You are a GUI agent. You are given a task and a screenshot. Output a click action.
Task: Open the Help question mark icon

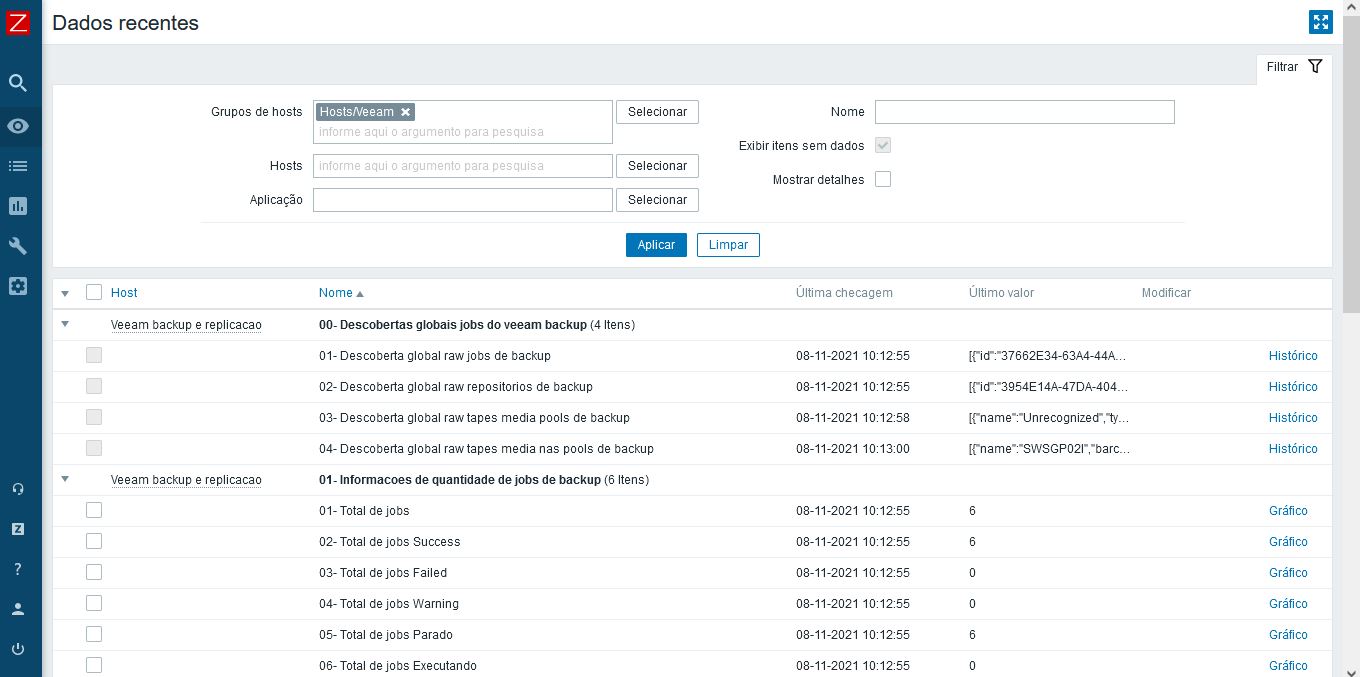tap(18, 569)
